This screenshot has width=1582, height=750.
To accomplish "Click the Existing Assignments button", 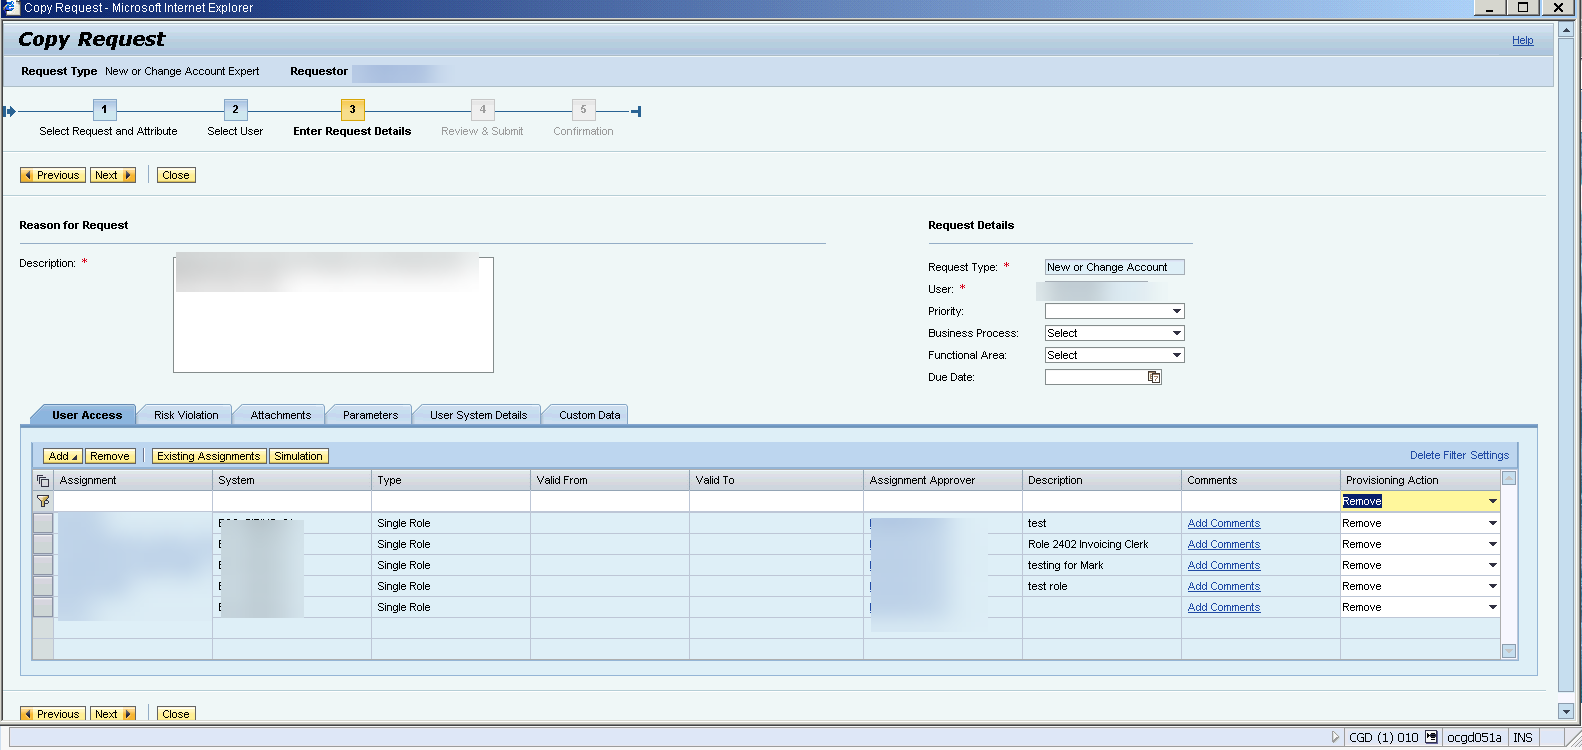I will 209,456.
